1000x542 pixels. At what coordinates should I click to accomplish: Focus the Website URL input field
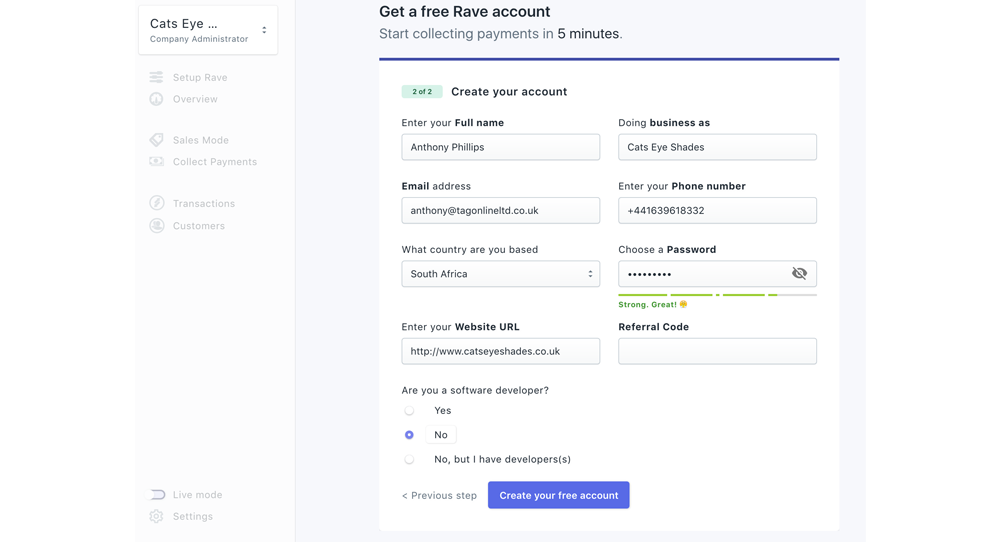(x=500, y=351)
